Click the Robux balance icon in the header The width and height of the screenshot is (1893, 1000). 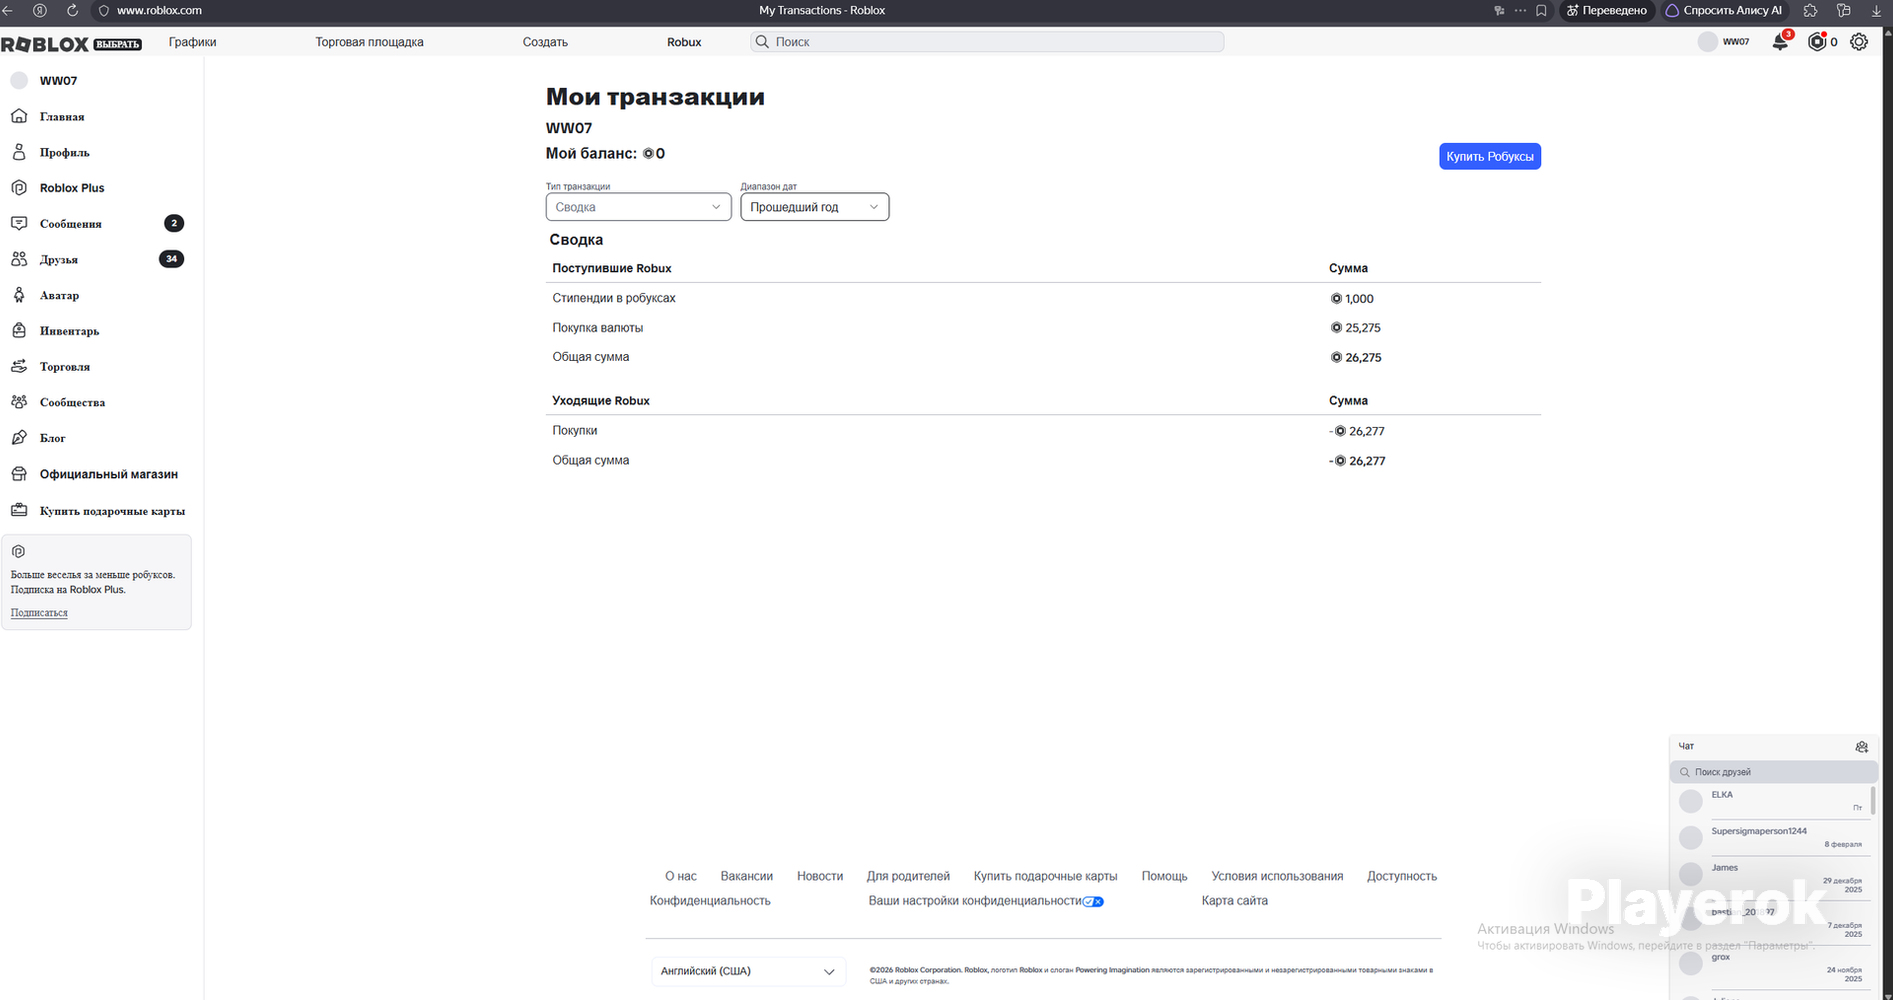point(1817,42)
